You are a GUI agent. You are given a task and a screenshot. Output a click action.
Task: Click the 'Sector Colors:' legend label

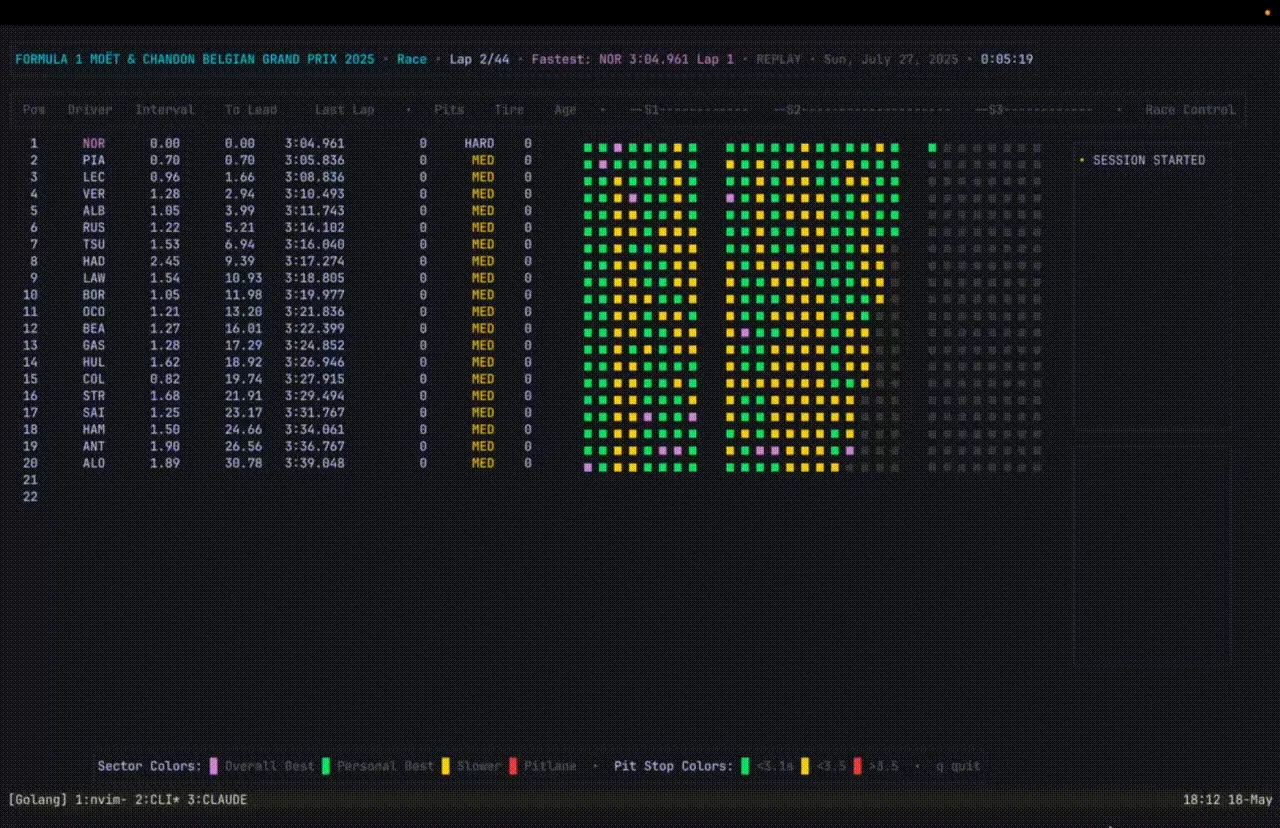(150, 766)
